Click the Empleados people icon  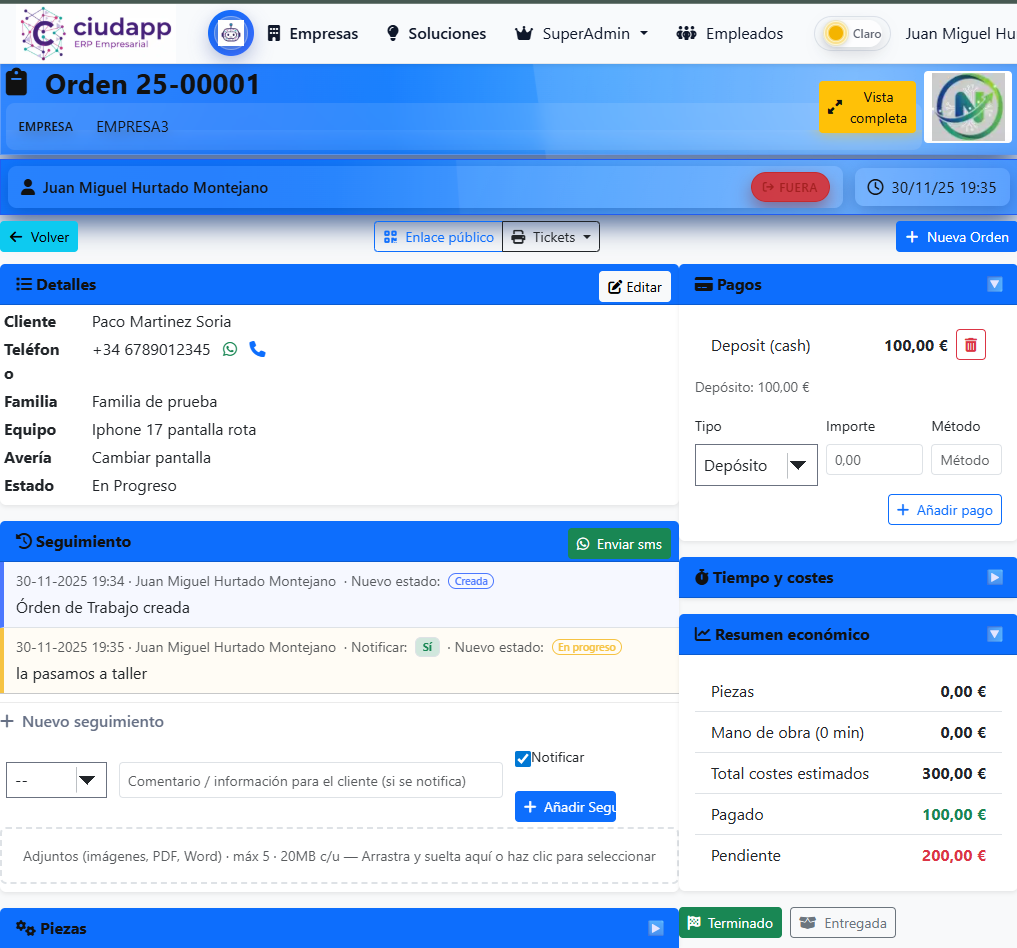tap(686, 33)
